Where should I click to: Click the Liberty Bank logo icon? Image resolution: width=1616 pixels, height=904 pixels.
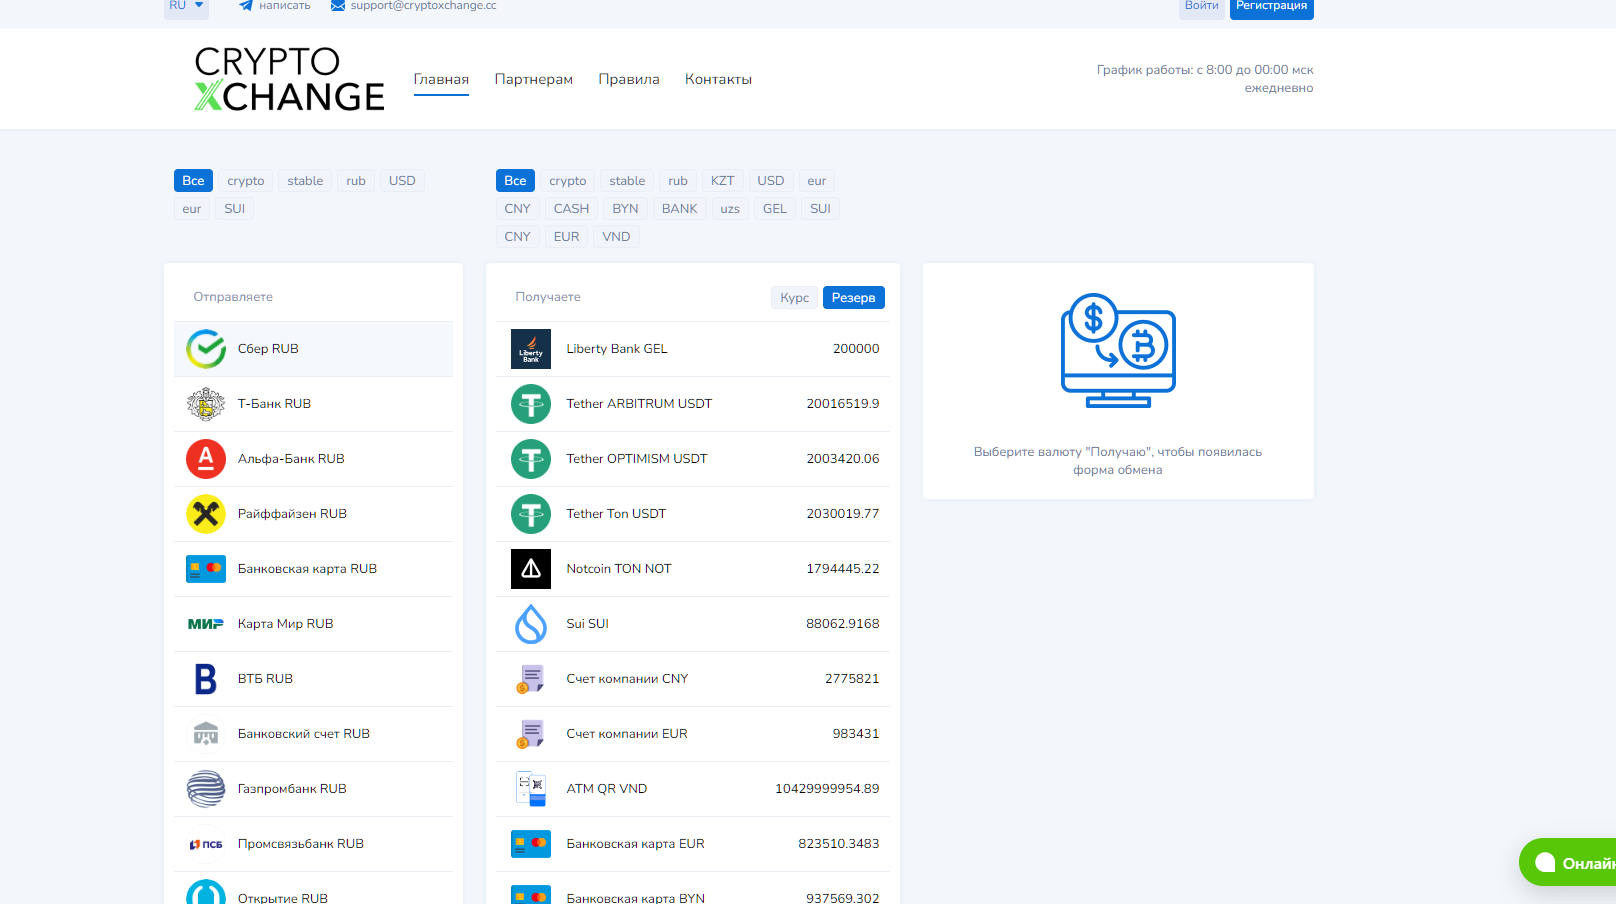[531, 349]
